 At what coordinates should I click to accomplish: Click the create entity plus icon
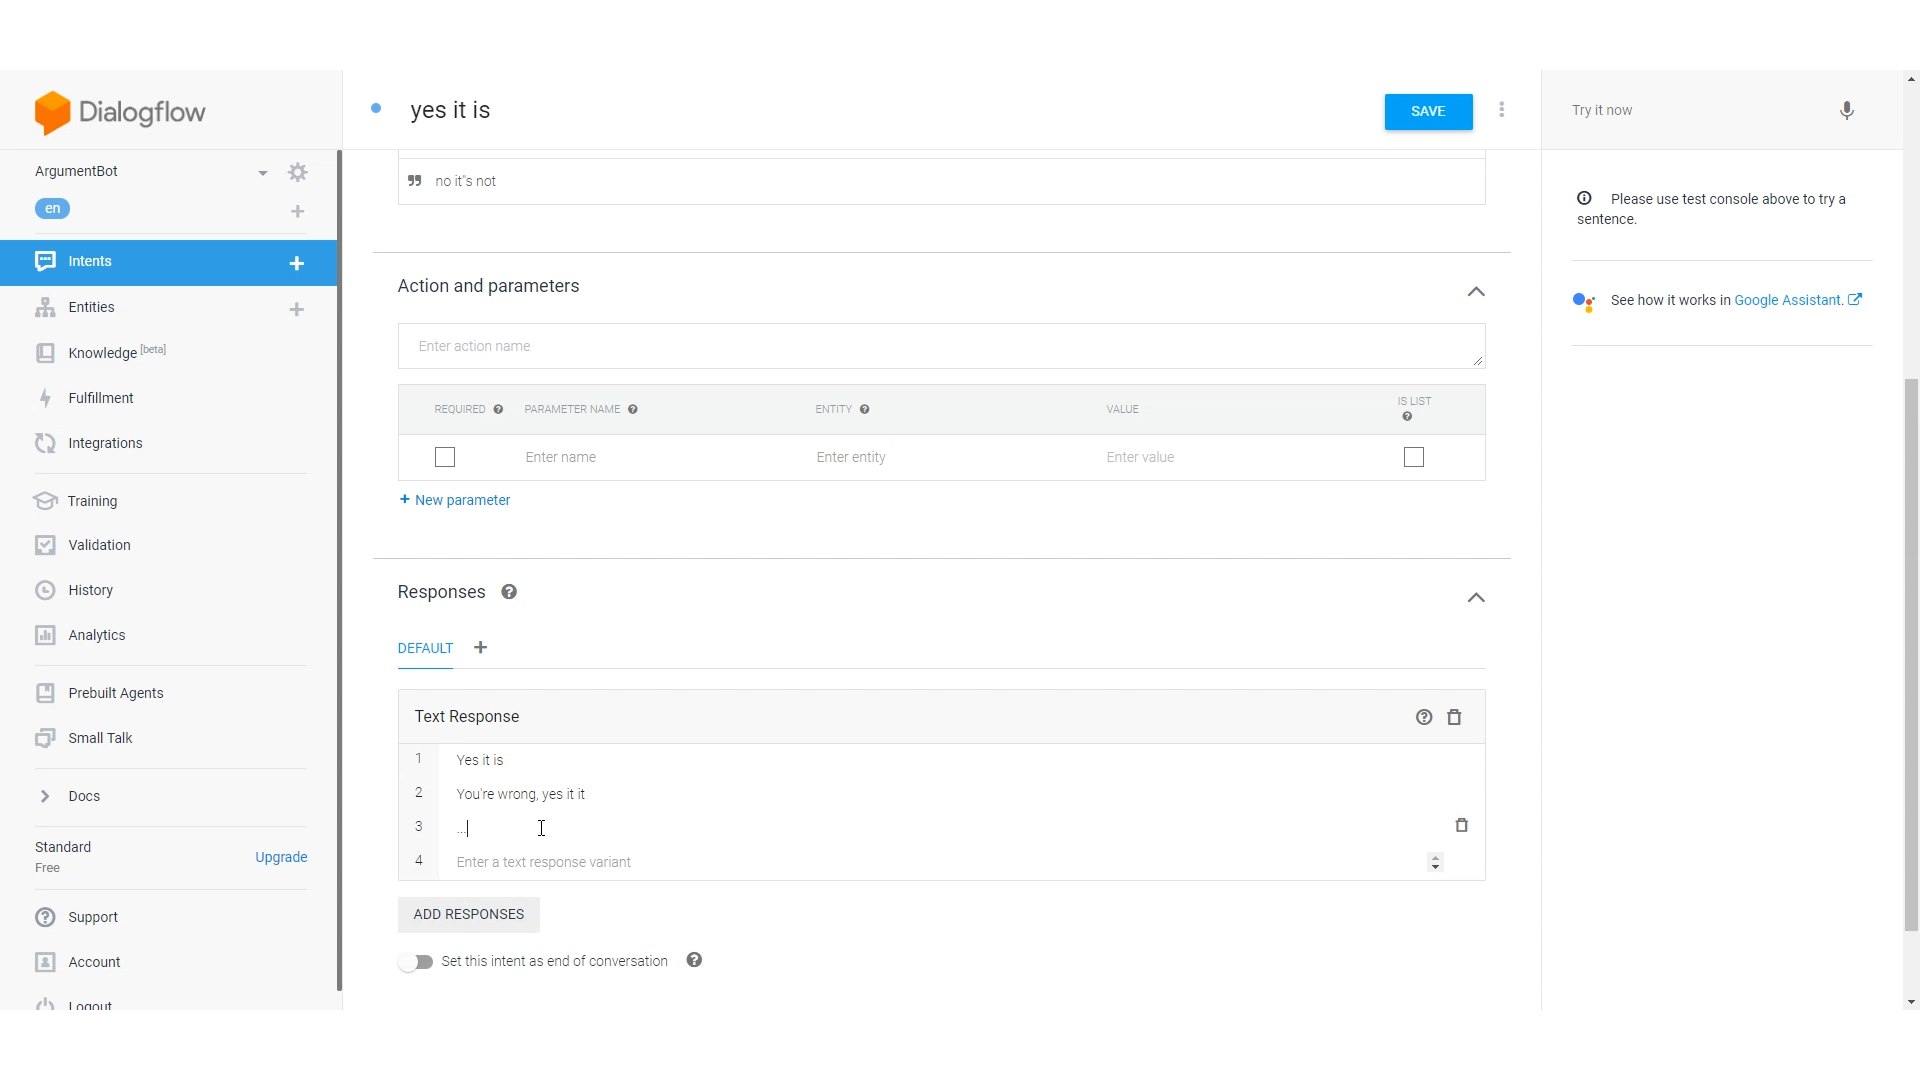point(297,309)
